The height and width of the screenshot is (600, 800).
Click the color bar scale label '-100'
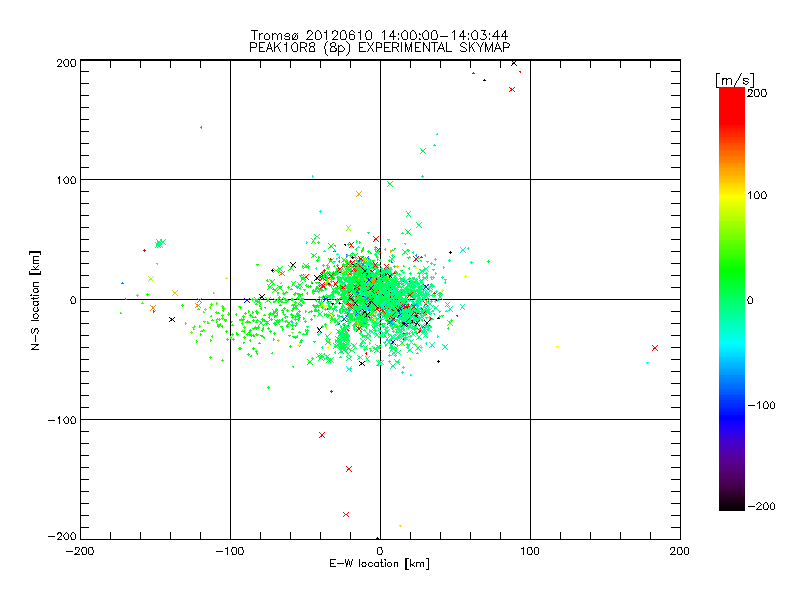761,406
